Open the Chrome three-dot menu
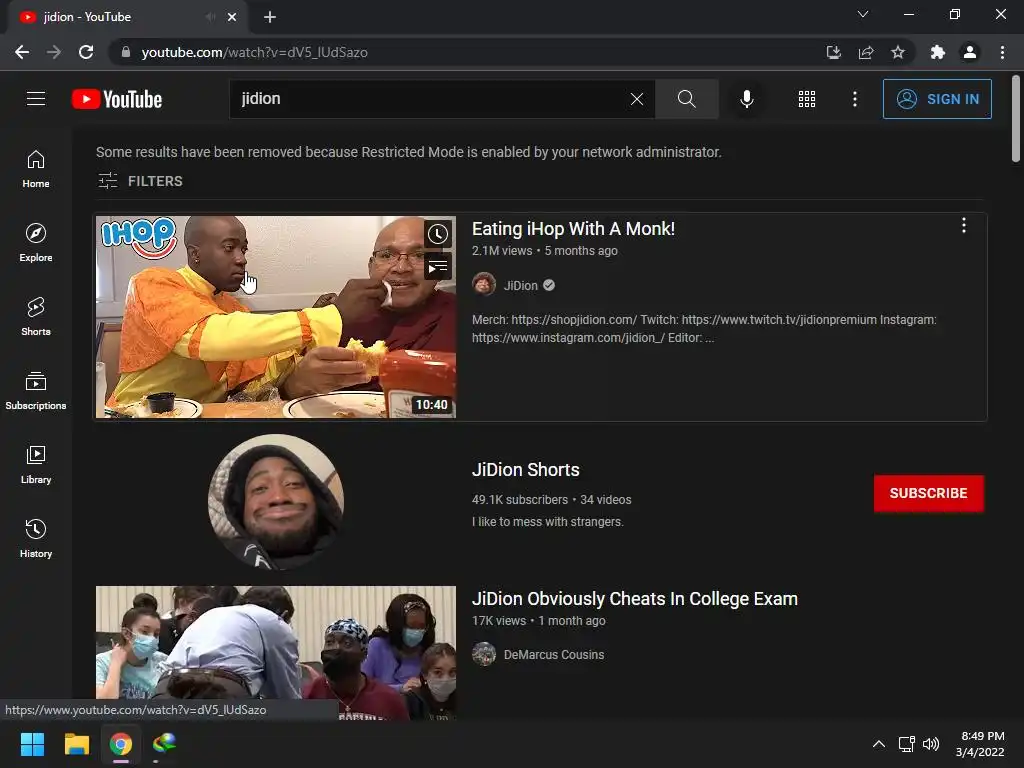The image size is (1024, 768). [x=1002, y=52]
